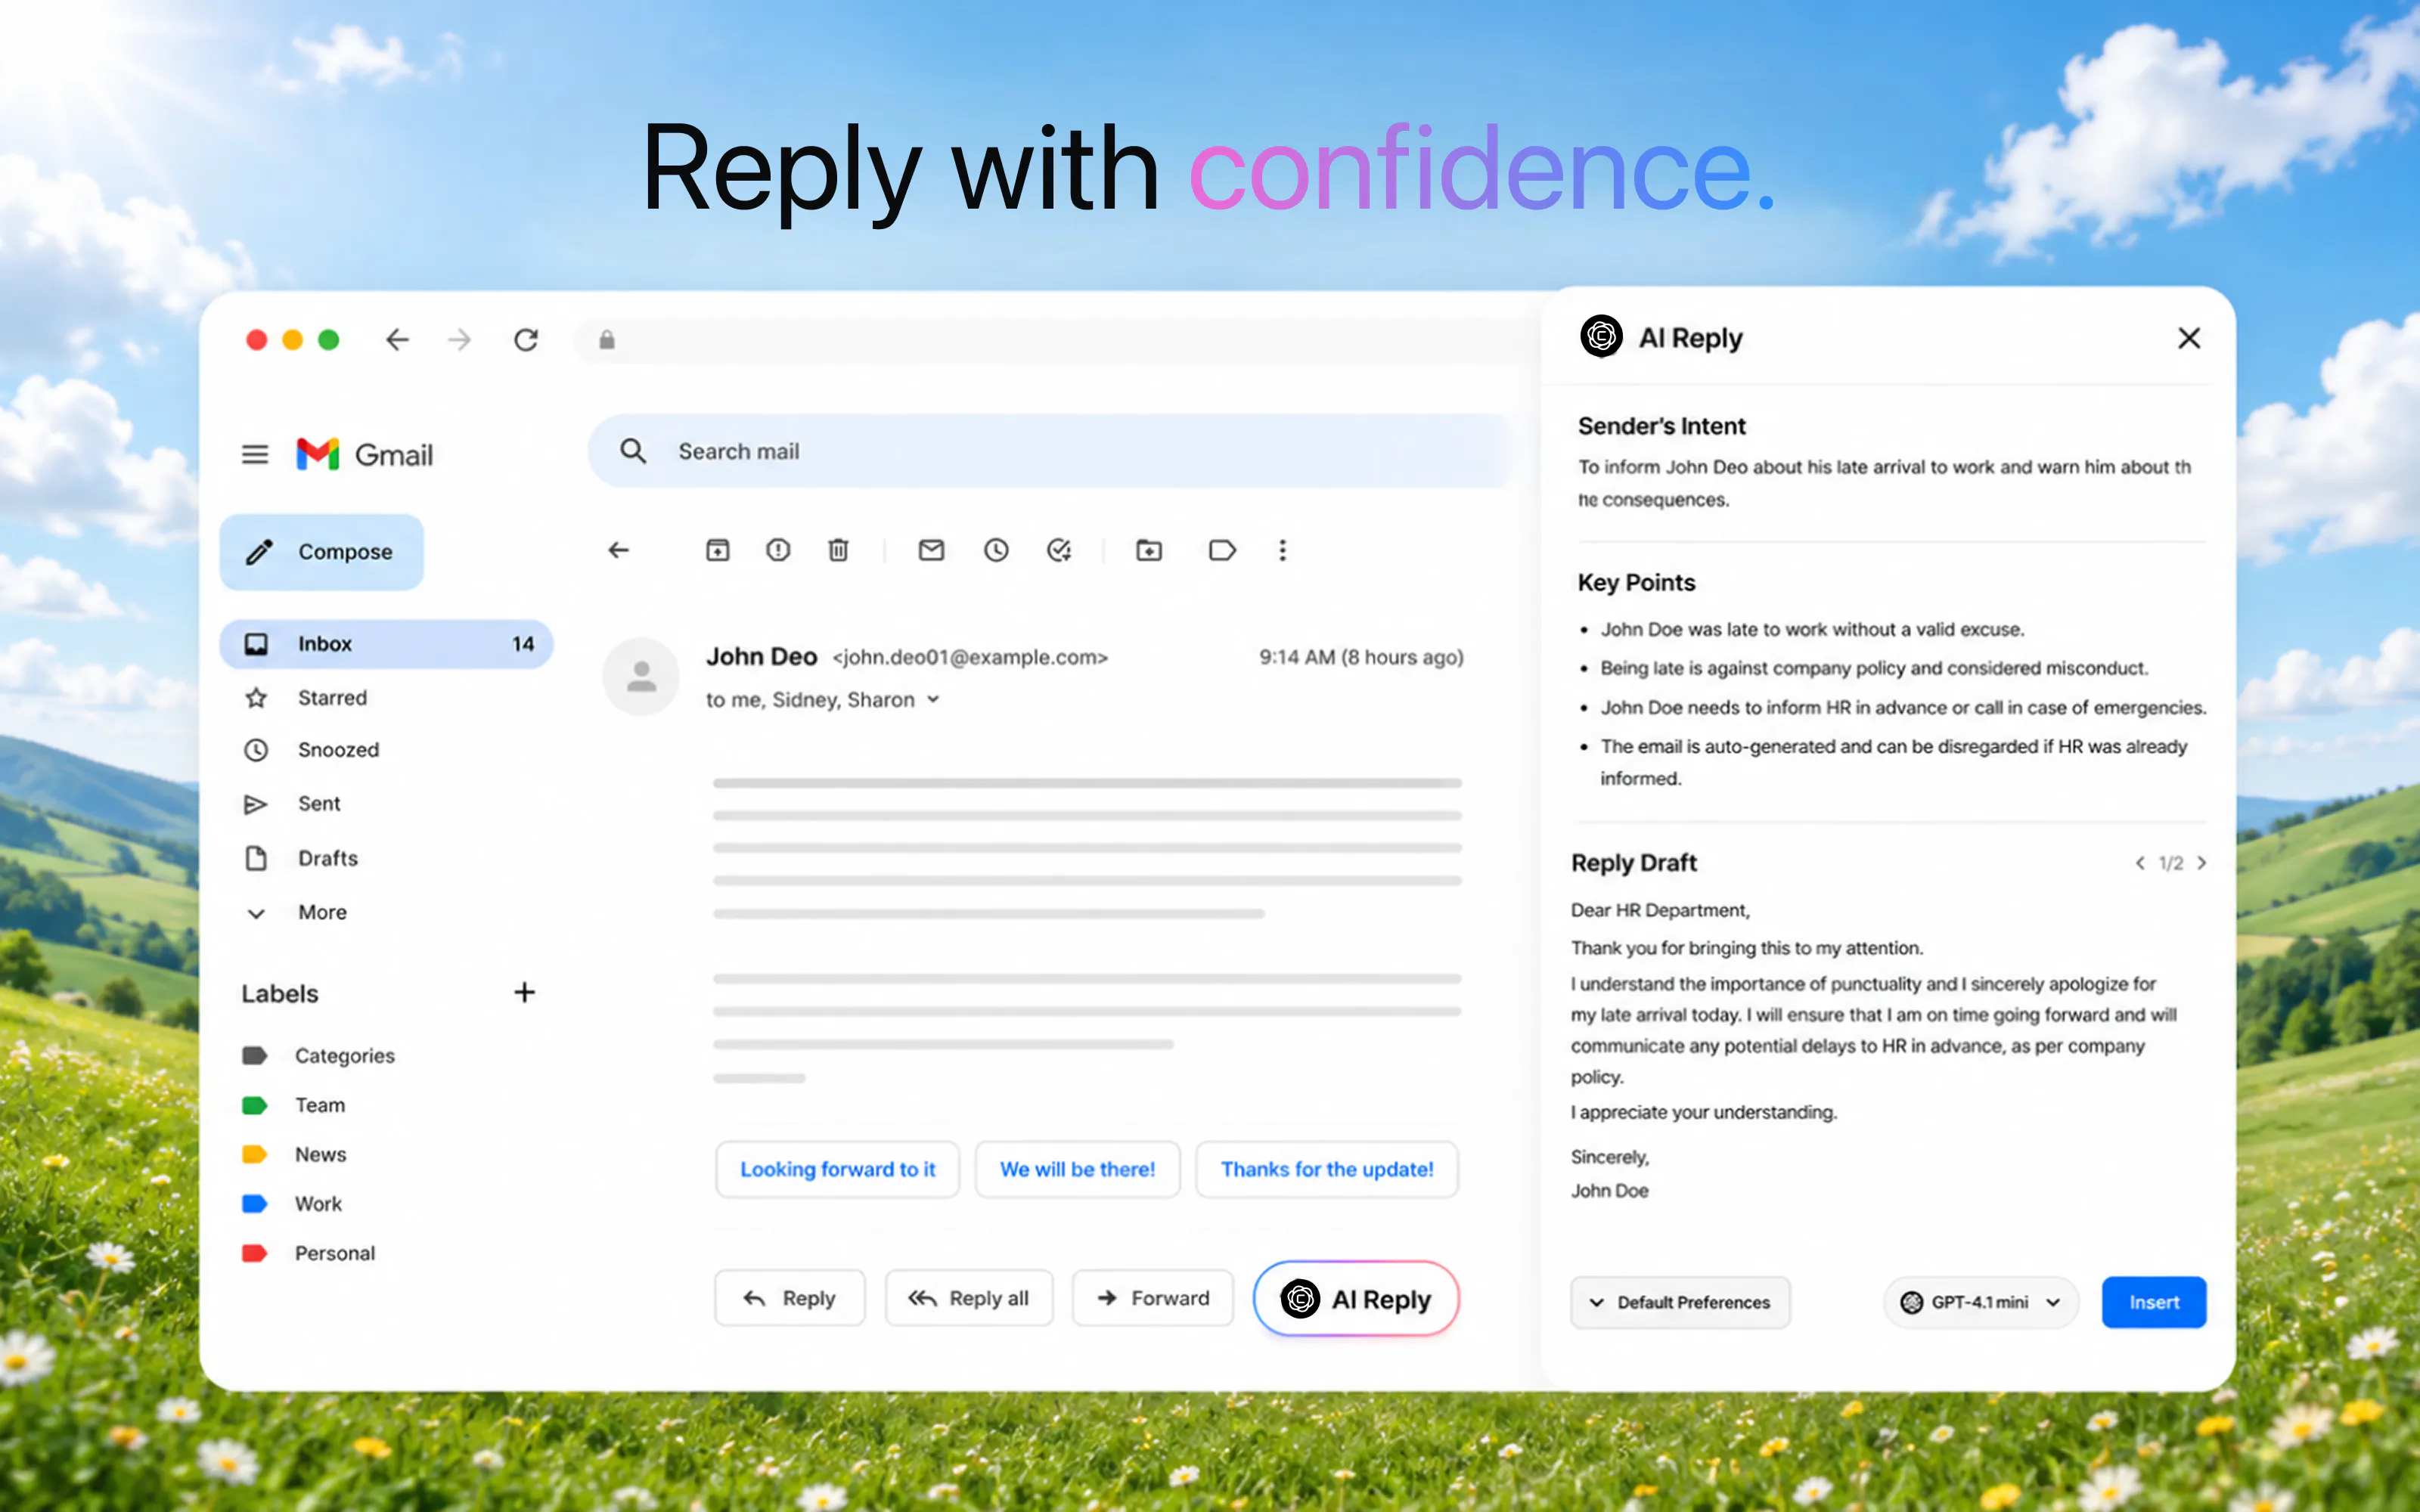
Task: Add a new label with the plus icon
Action: (x=524, y=992)
